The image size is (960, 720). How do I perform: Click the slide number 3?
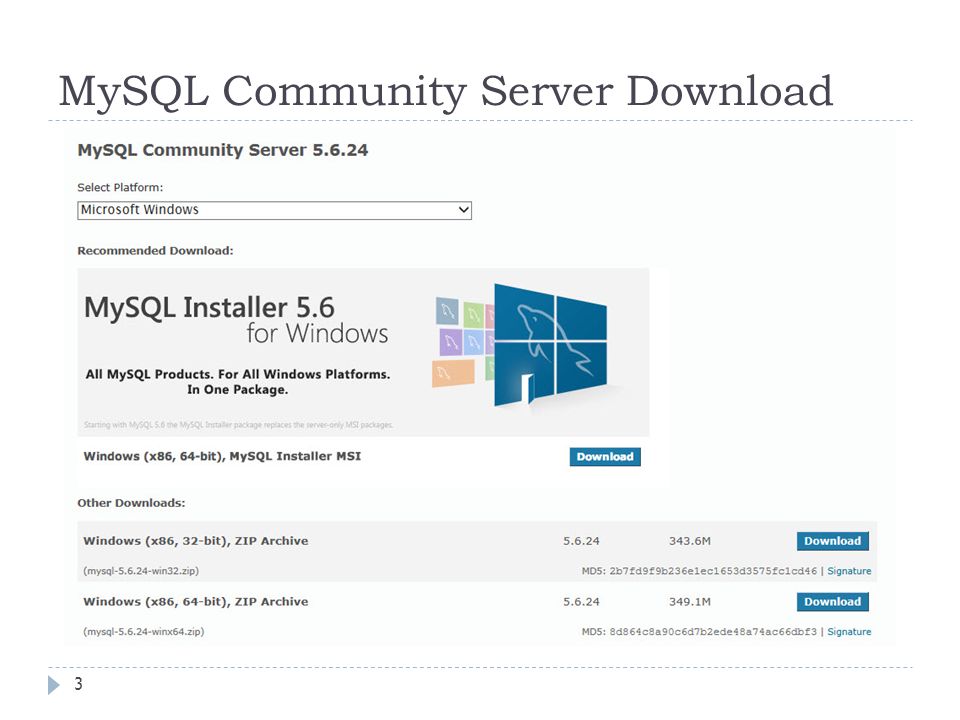[x=78, y=684]
